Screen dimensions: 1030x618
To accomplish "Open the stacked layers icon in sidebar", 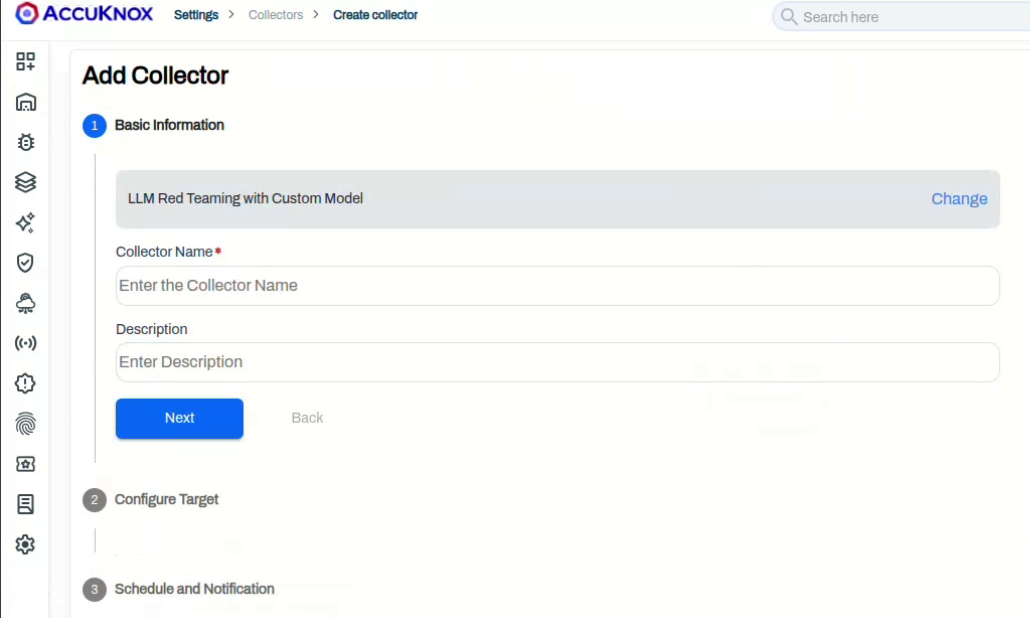I will point(26,182).
